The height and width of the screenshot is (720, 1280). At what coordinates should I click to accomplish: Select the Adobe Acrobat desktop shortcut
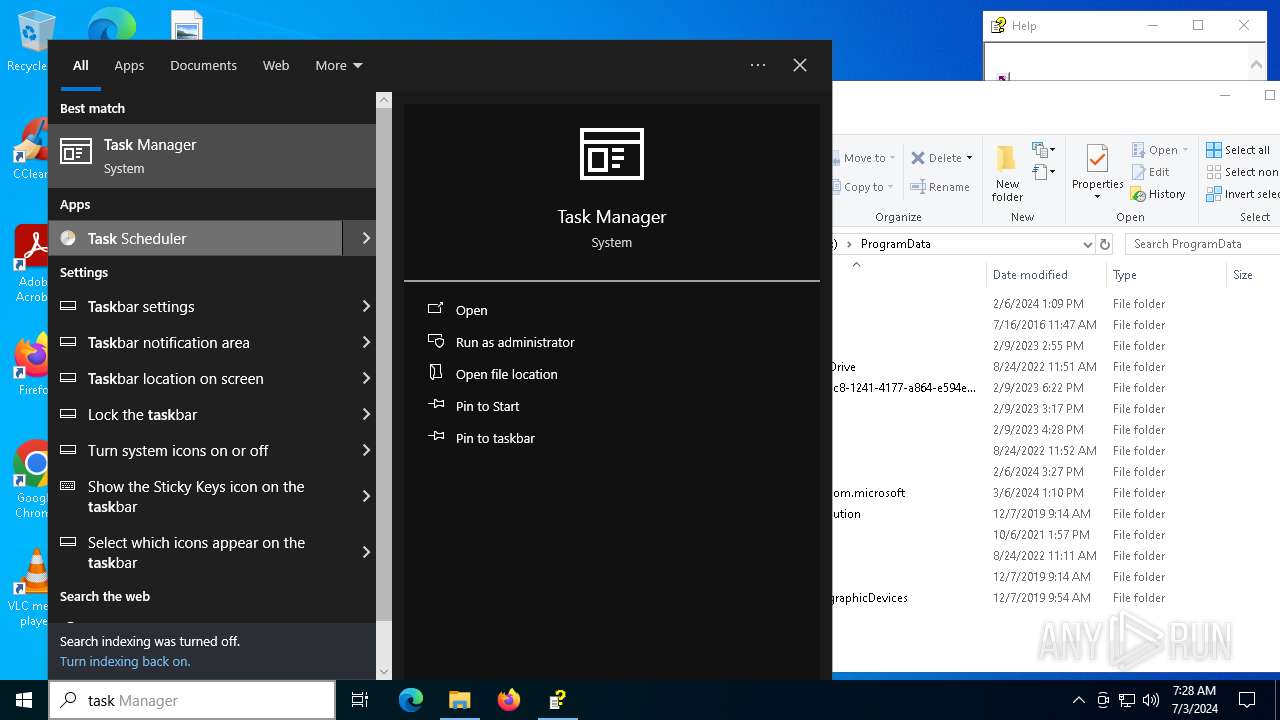(x=30, y=264)
